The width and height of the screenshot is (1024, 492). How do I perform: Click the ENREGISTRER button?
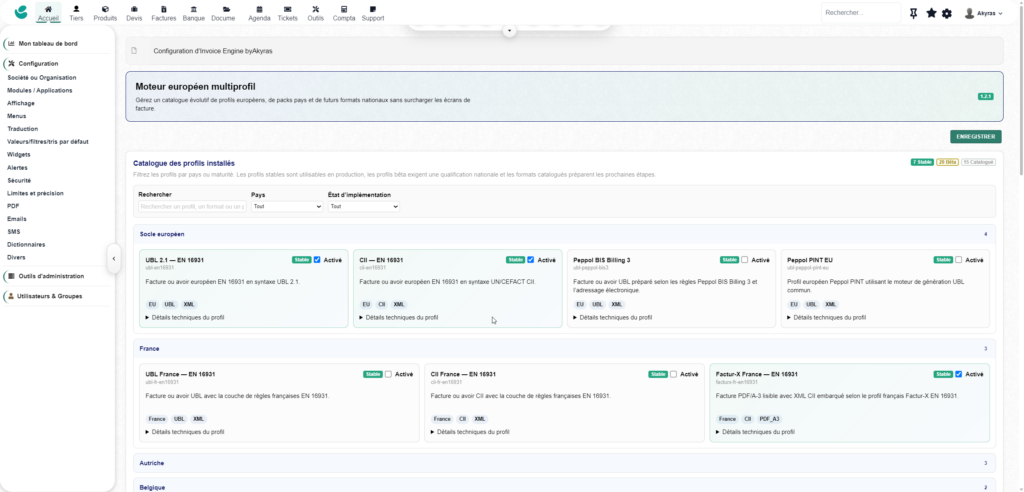point(976,137)
